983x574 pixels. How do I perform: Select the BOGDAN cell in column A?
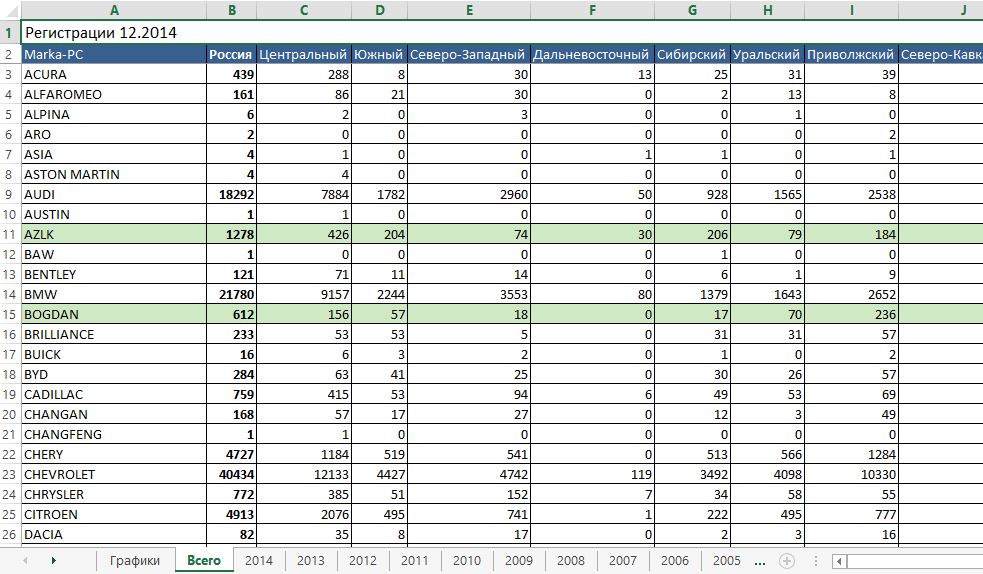[113, 314]
